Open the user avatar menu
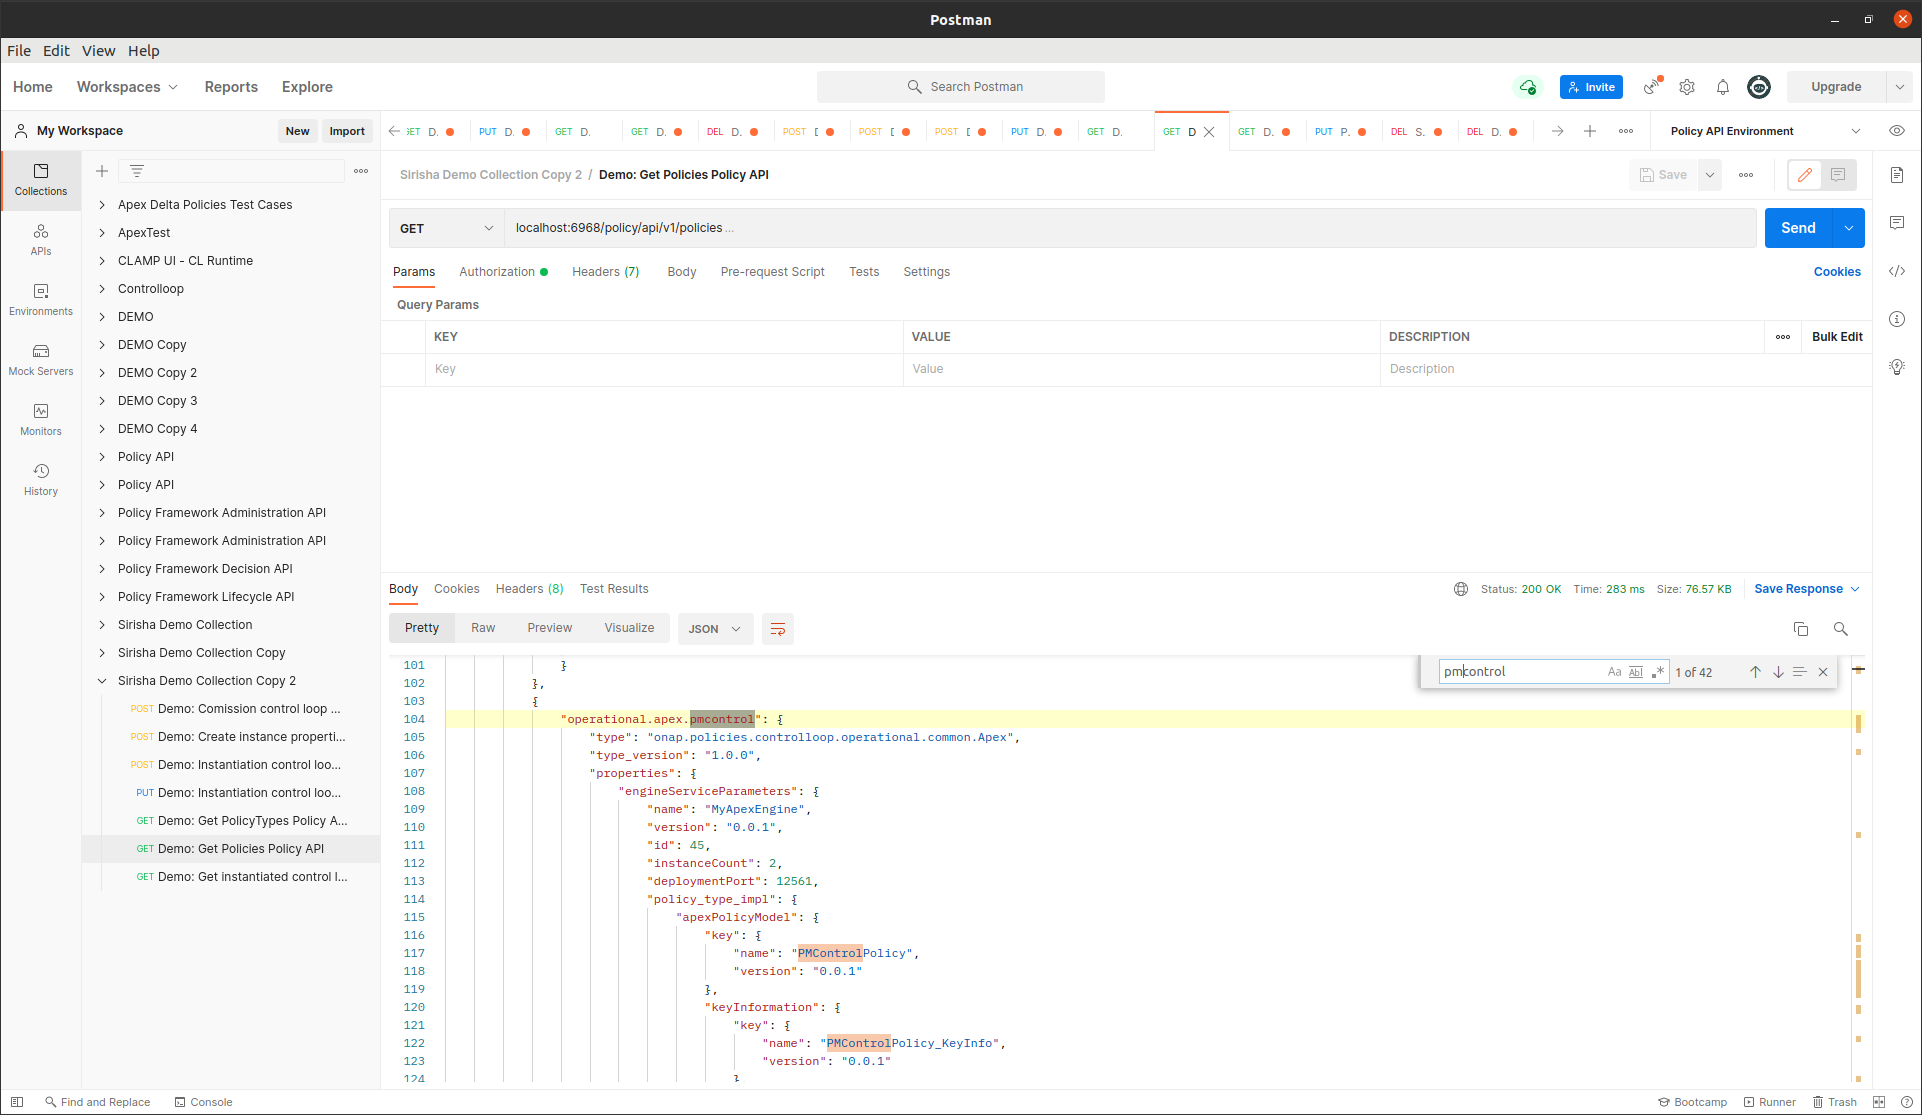The image size is (1922, 1115). point(1759,87)
